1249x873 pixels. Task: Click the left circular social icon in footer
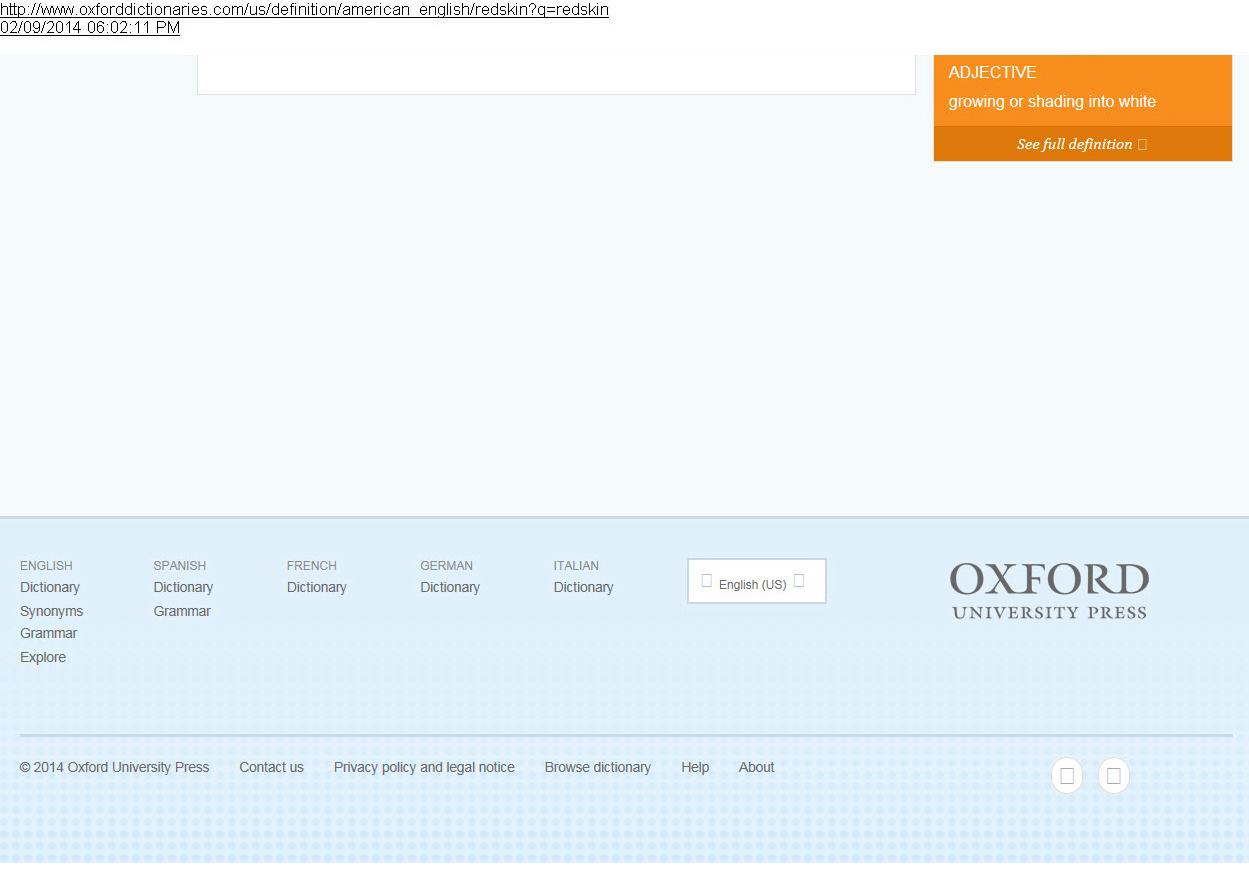point(1067,776)
